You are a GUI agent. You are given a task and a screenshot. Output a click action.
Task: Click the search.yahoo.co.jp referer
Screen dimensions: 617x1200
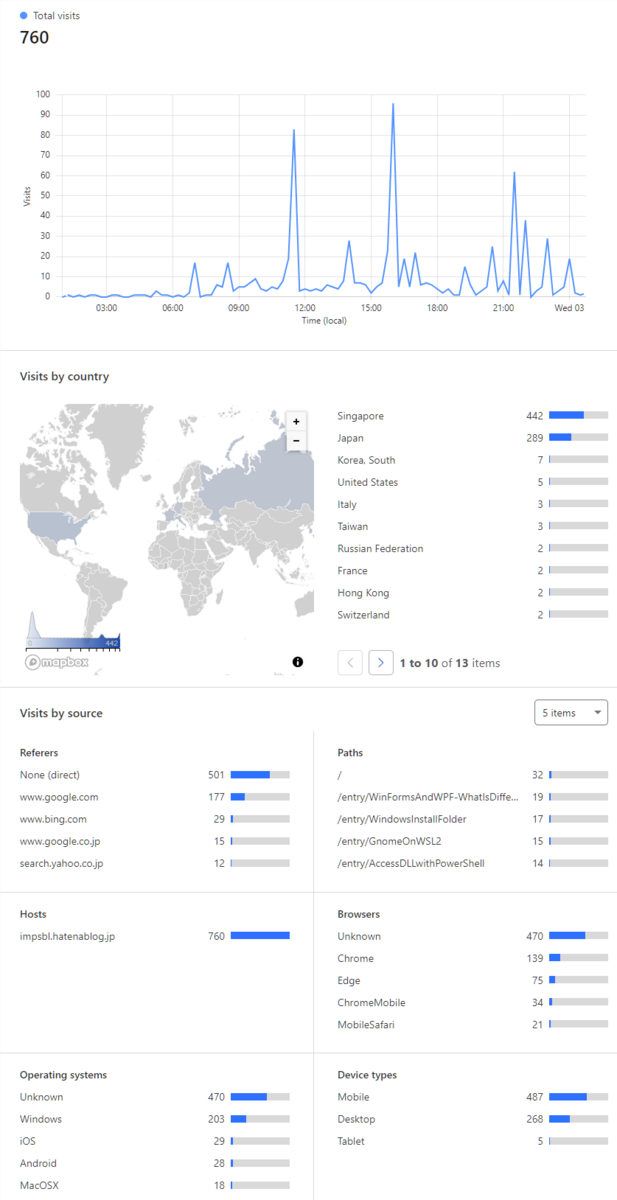155,863
